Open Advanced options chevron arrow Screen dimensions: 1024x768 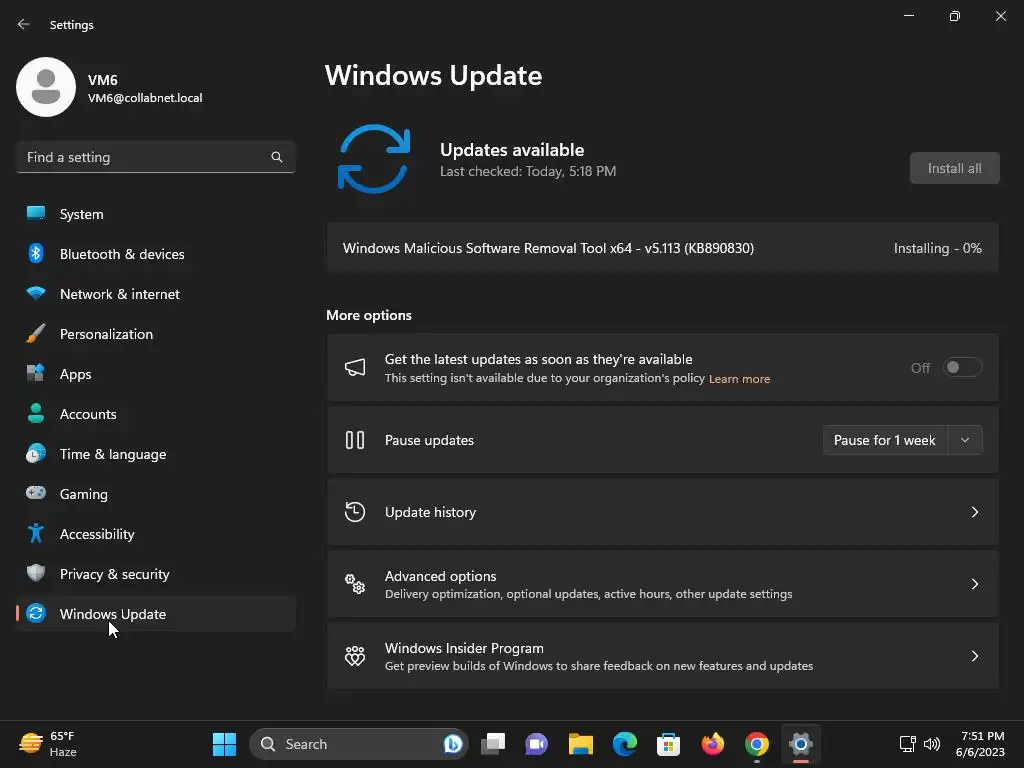974,584
